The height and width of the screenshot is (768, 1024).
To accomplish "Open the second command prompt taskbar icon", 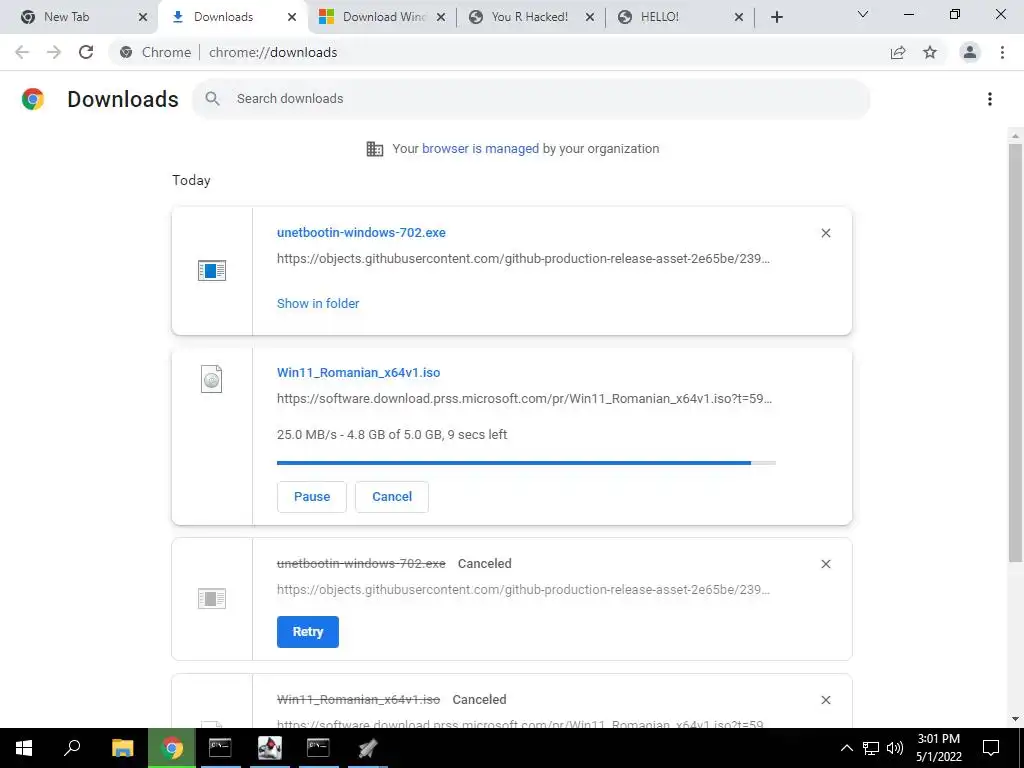I will coord(318,748).
